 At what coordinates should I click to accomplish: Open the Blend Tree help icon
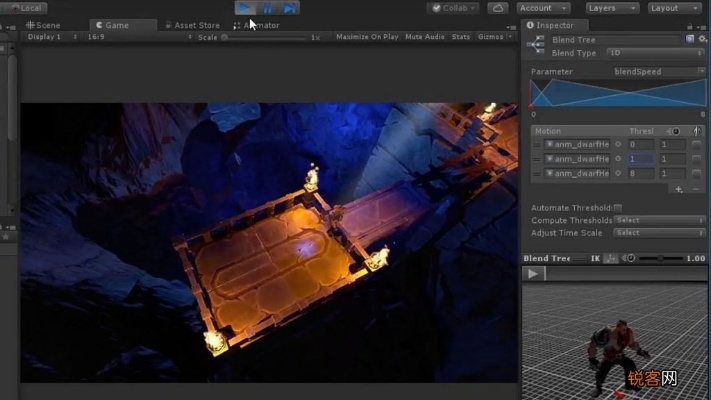[x=690, y=39]
